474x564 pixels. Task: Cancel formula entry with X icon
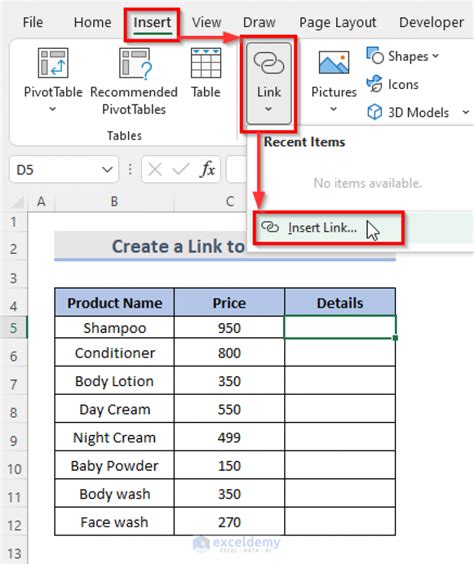[155, 169]
